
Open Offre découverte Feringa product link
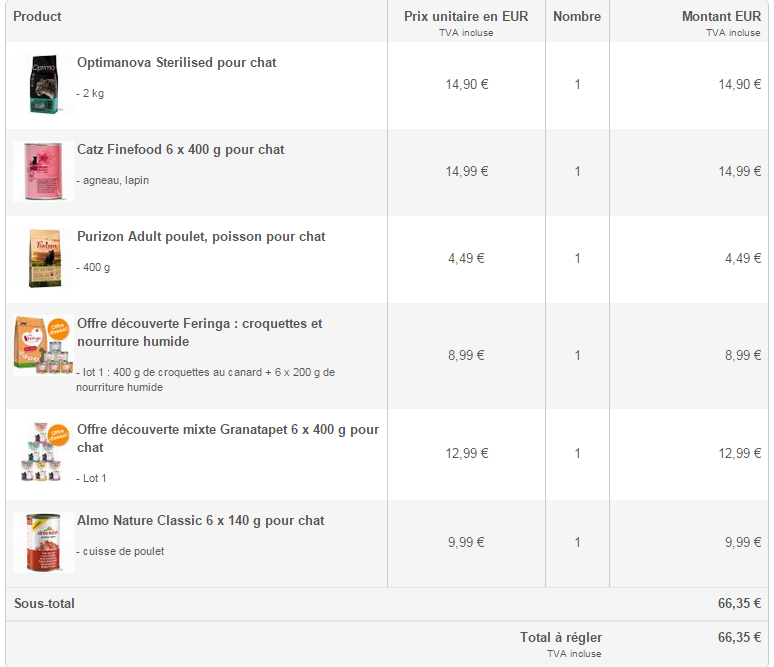pos(199,324)
